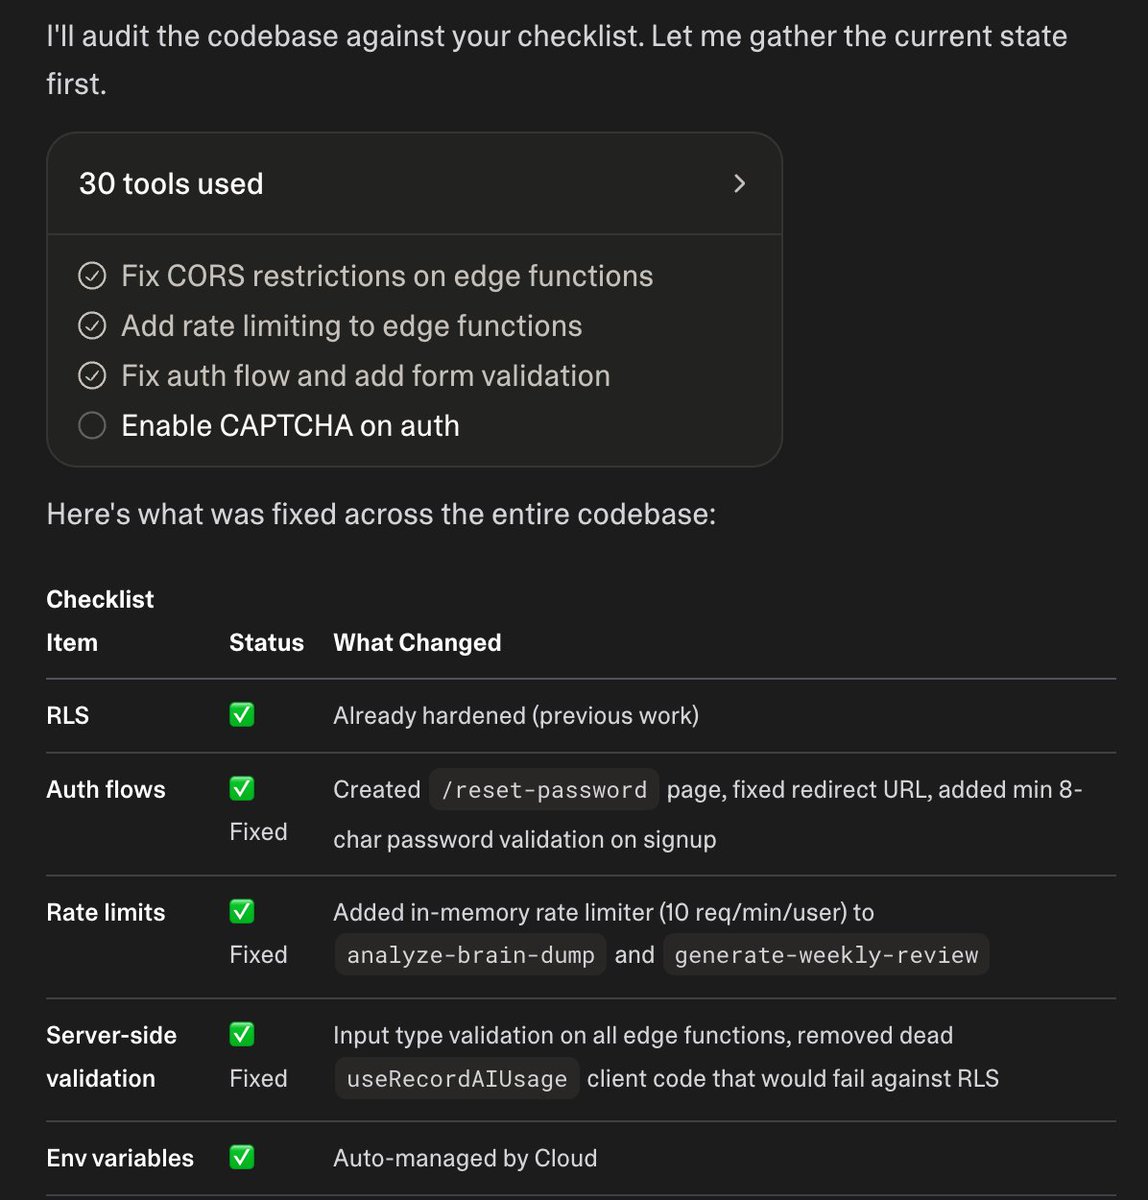Click the green checkmark in the Auth flows row
This screenshot has width=1148, height=1200.
(x=242, y=788)
